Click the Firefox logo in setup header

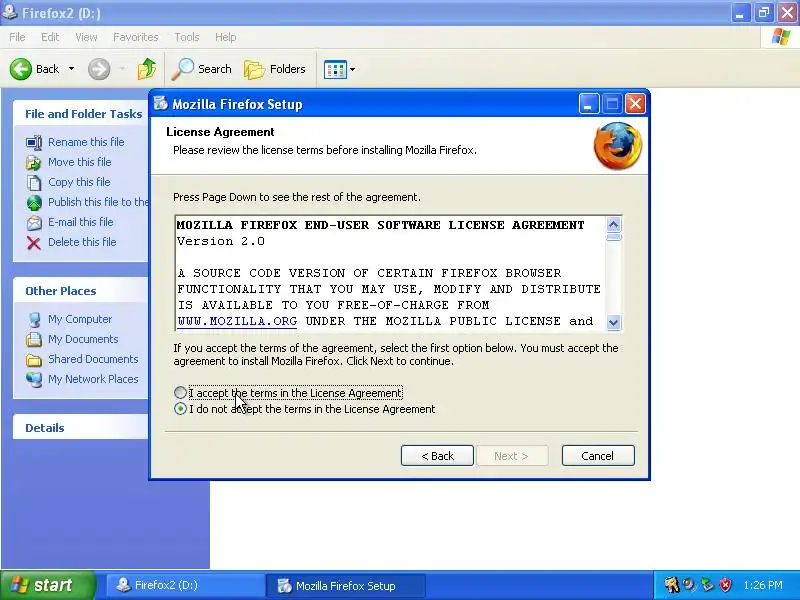[618, 146]
